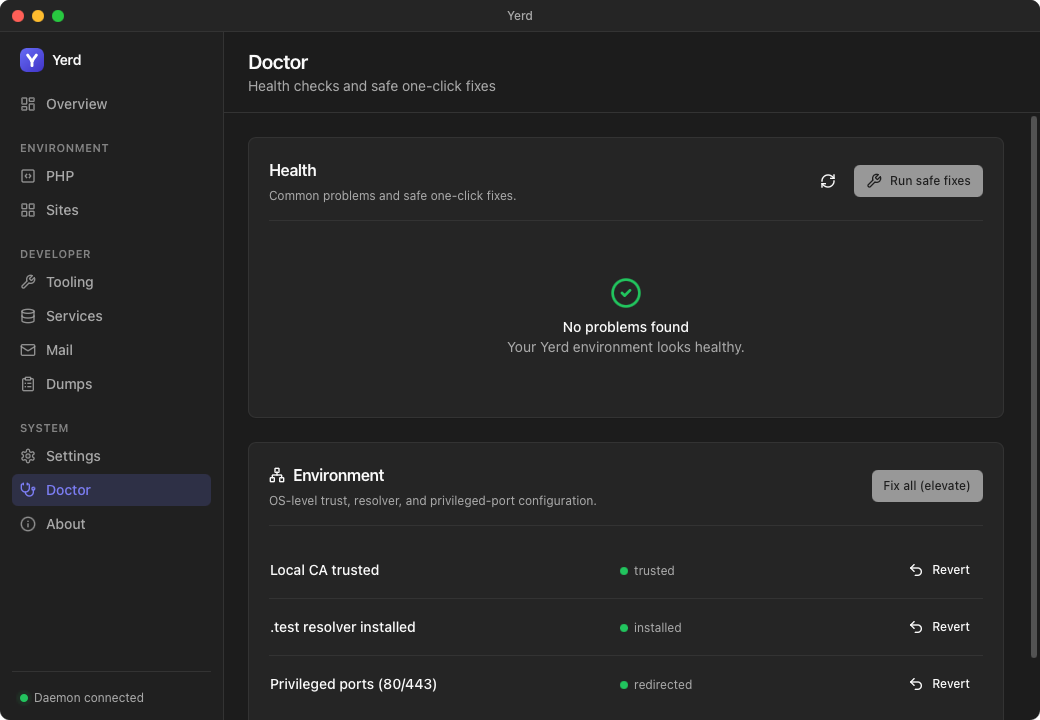Select the Doctor sidebar item
The height and width of the screenshot is (720, 1040).
(111, 490)
